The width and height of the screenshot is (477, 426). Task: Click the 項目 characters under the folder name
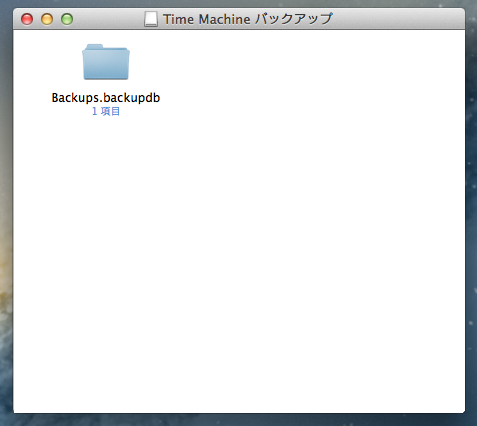[110, 111]
